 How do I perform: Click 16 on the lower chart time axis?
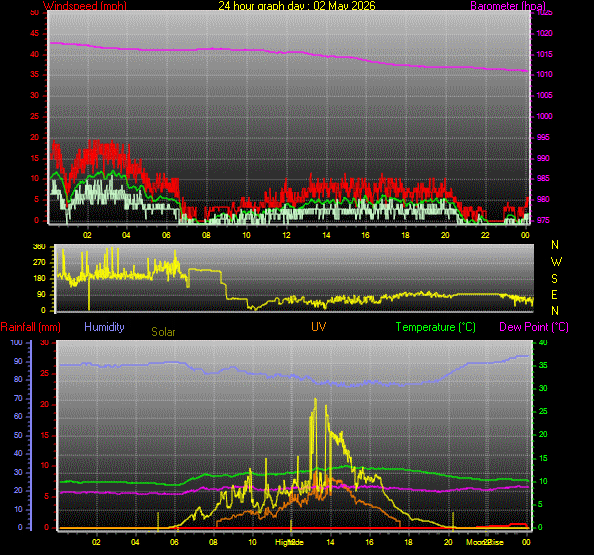pyautogui.click(x=369, y=542)
